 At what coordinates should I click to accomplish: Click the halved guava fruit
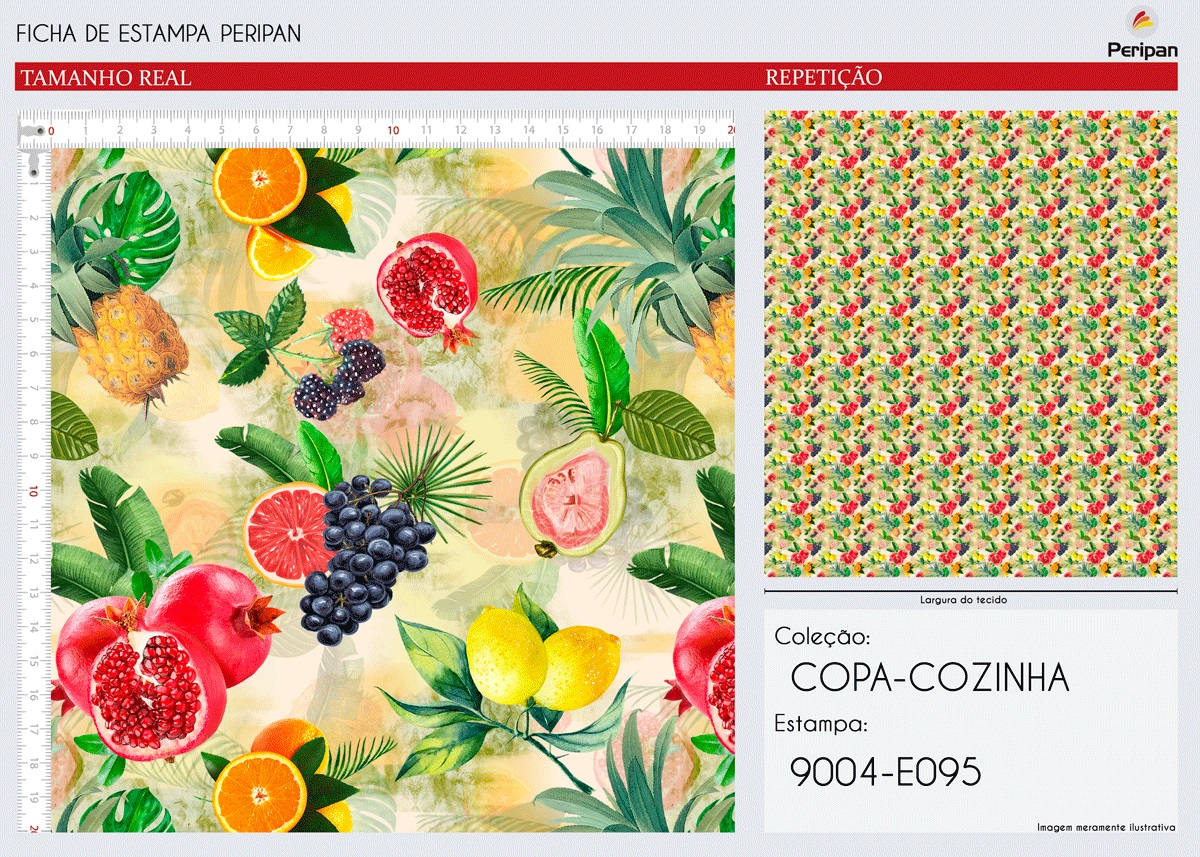pyautogui.click(x=573, y=495)
